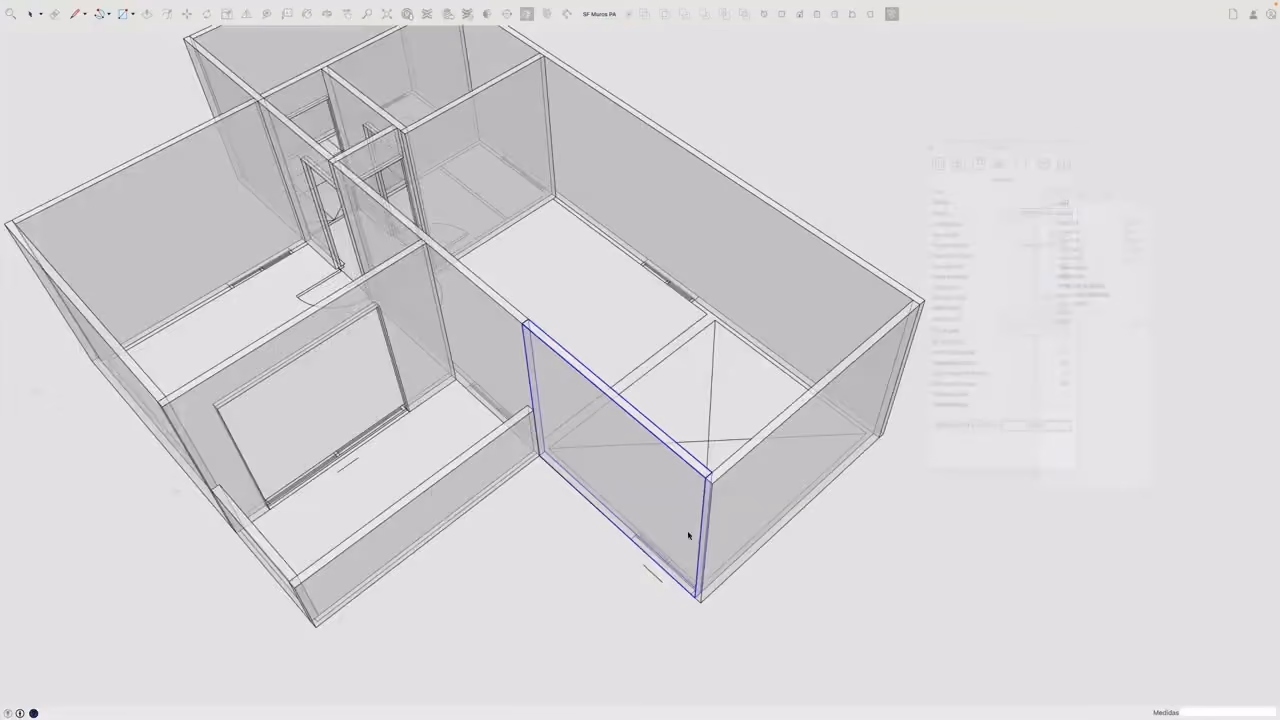This screenshot has width=1280, height=720.
Task: Pick the Text label tool
Action: click(287, 14)
